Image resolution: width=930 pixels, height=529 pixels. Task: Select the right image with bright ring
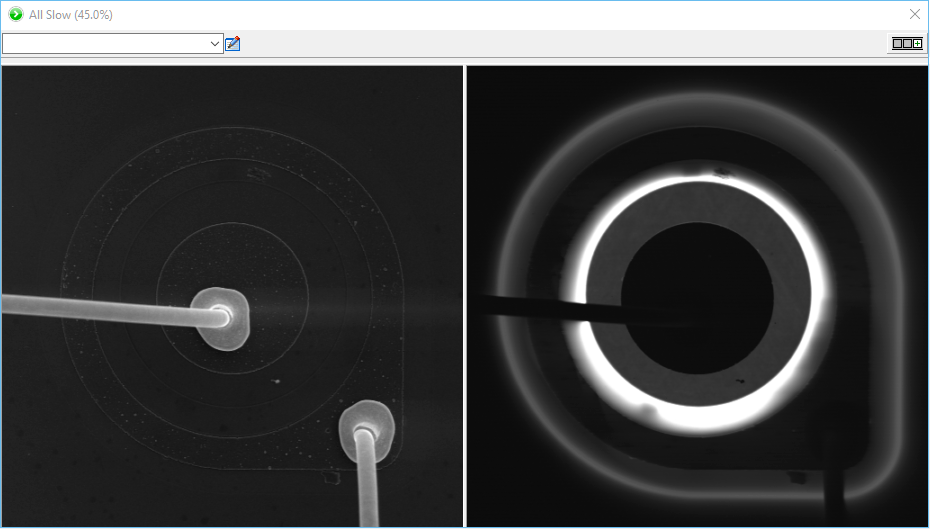(698, 296)
